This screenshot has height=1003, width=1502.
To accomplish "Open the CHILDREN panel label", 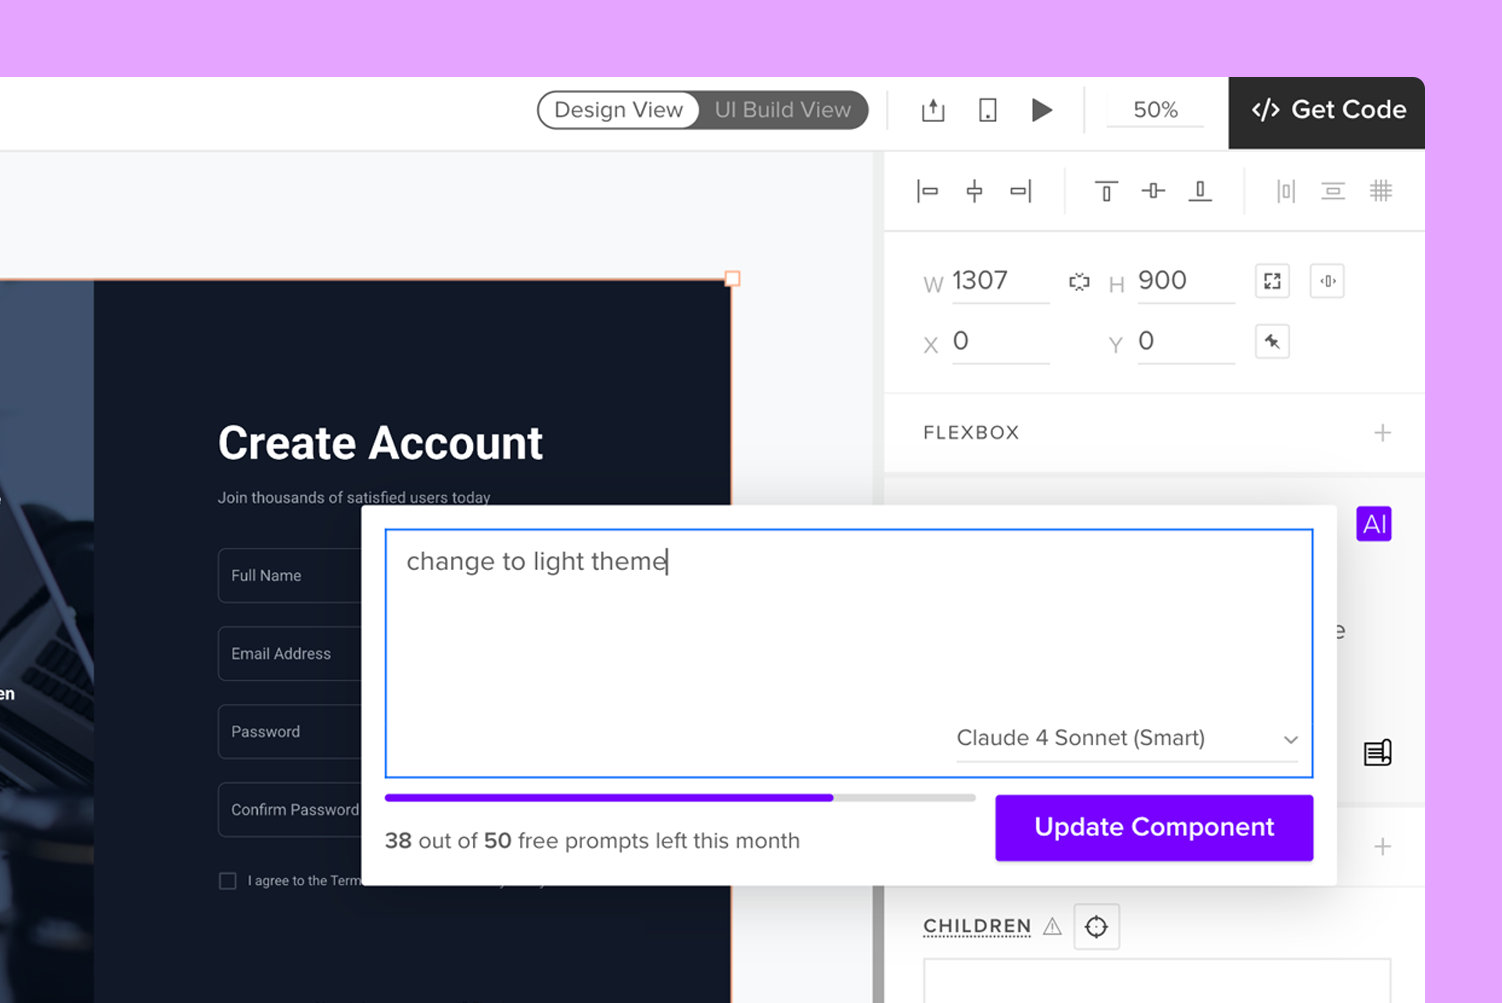I will pyautogui.click(x=977, y=926).
